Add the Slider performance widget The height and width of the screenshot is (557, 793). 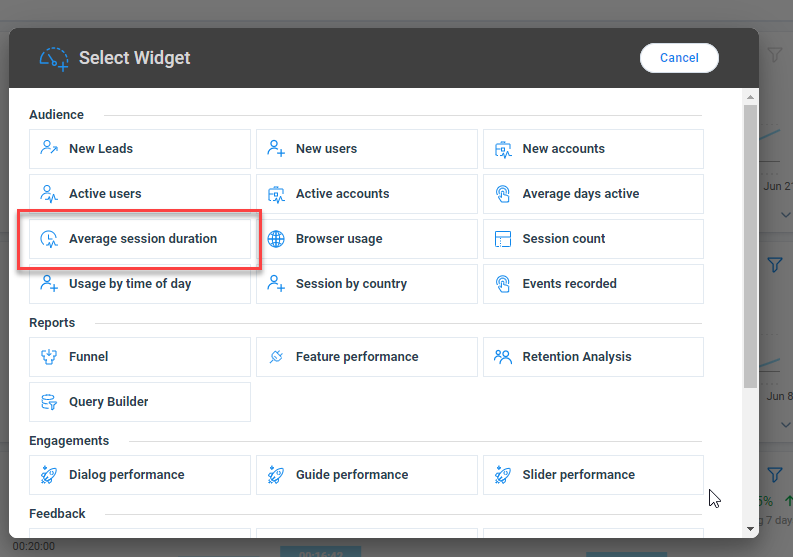click(593, 475)
